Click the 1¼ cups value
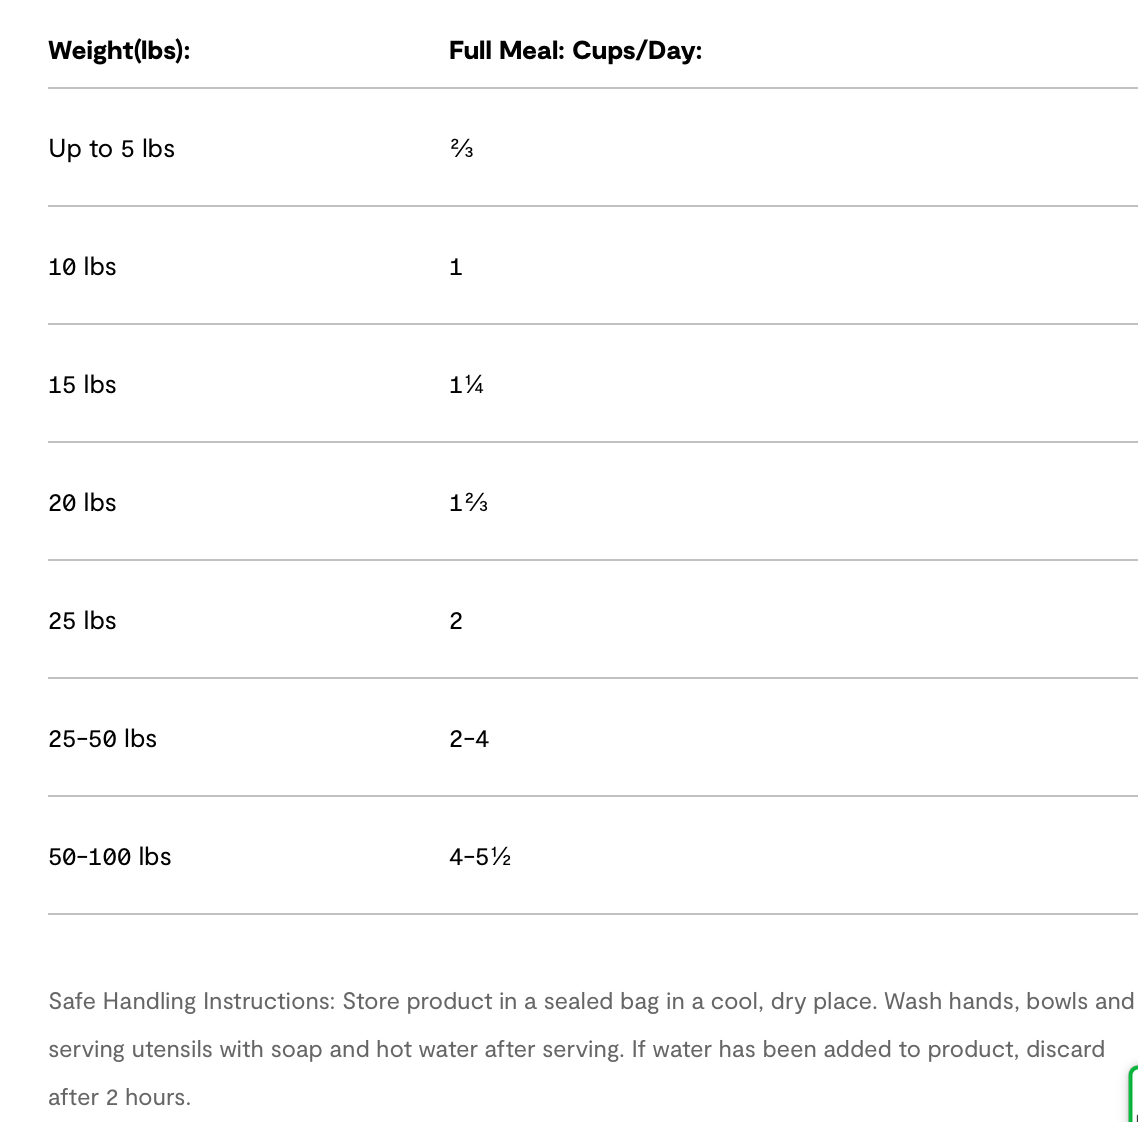The width and height of the screenshot is (1138, 1122). click(466, 385)
